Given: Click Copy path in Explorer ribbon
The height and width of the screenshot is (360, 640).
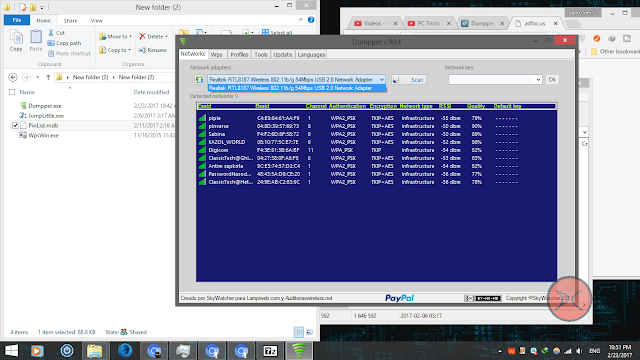Looking at the screenshot, I should pos(64,43).
